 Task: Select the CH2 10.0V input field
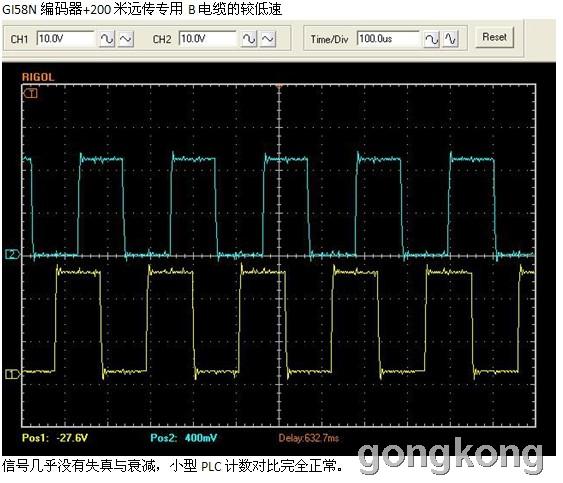207,38
